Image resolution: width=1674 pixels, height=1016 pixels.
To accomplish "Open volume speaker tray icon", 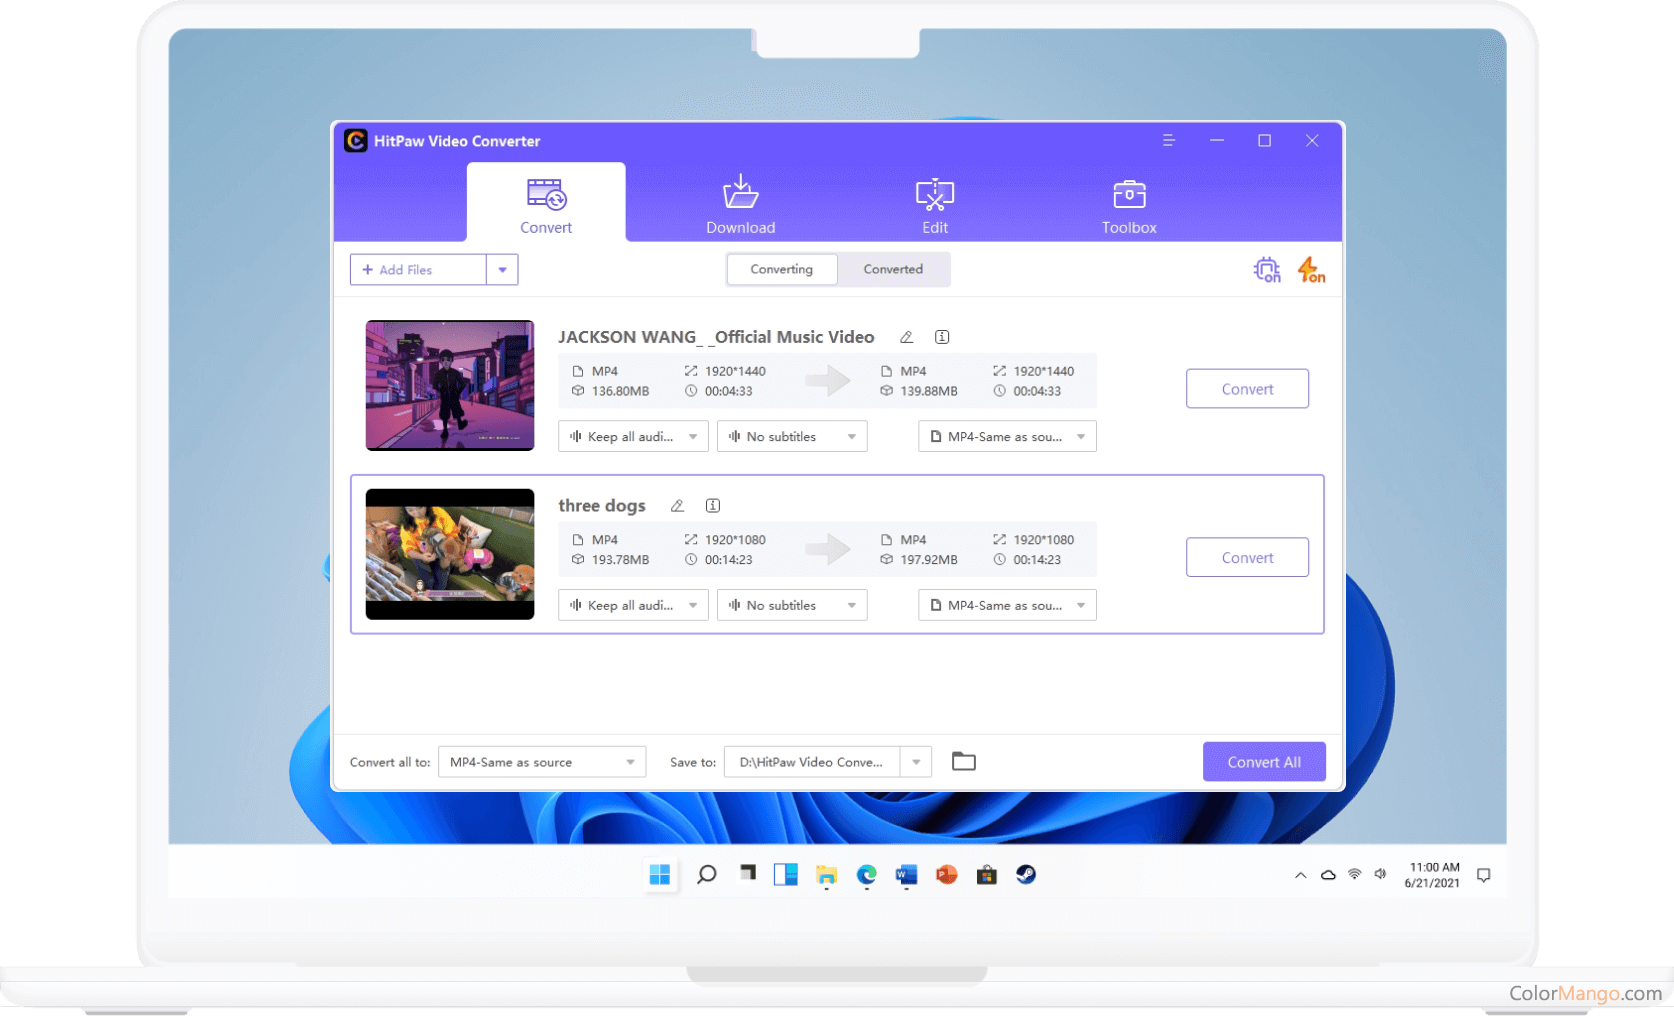I will pyautogui.click(x=1380, y=874).
